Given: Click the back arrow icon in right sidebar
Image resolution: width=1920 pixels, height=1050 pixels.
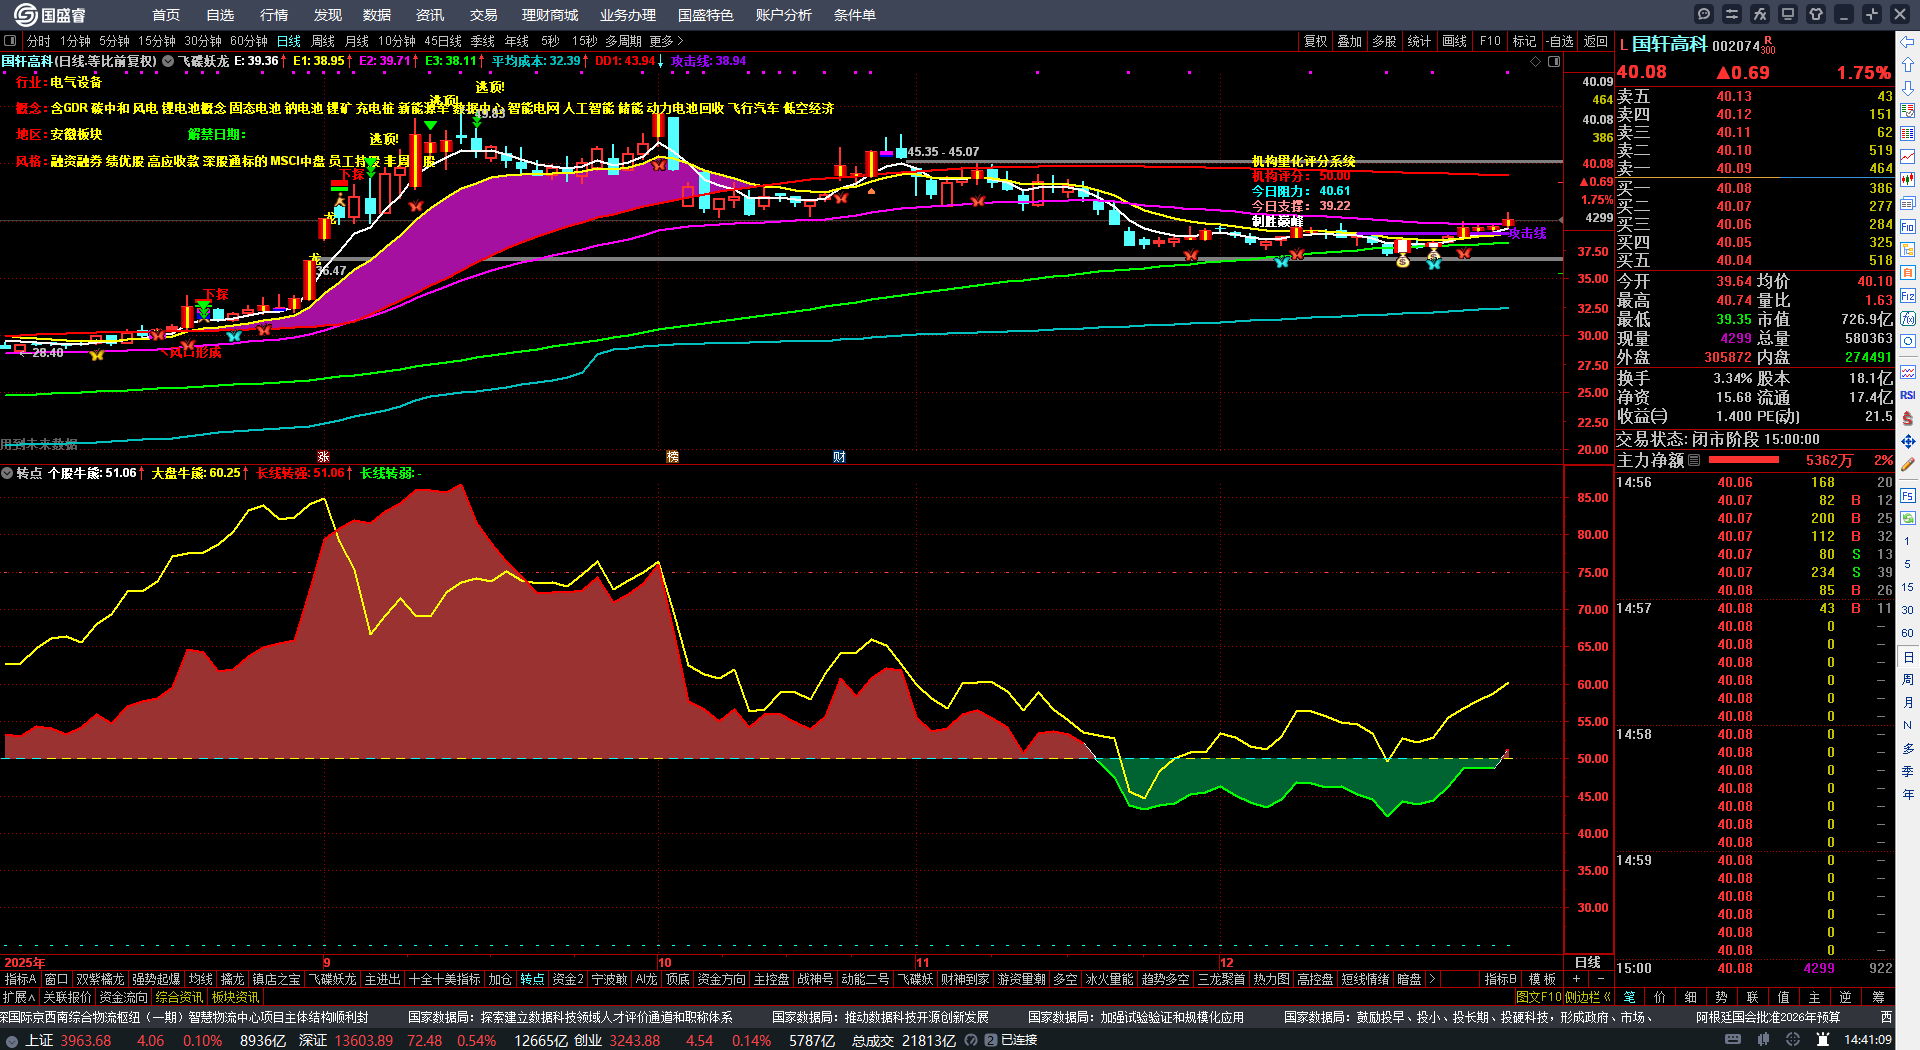Looking at the screenshot, I should (1908, 42).
